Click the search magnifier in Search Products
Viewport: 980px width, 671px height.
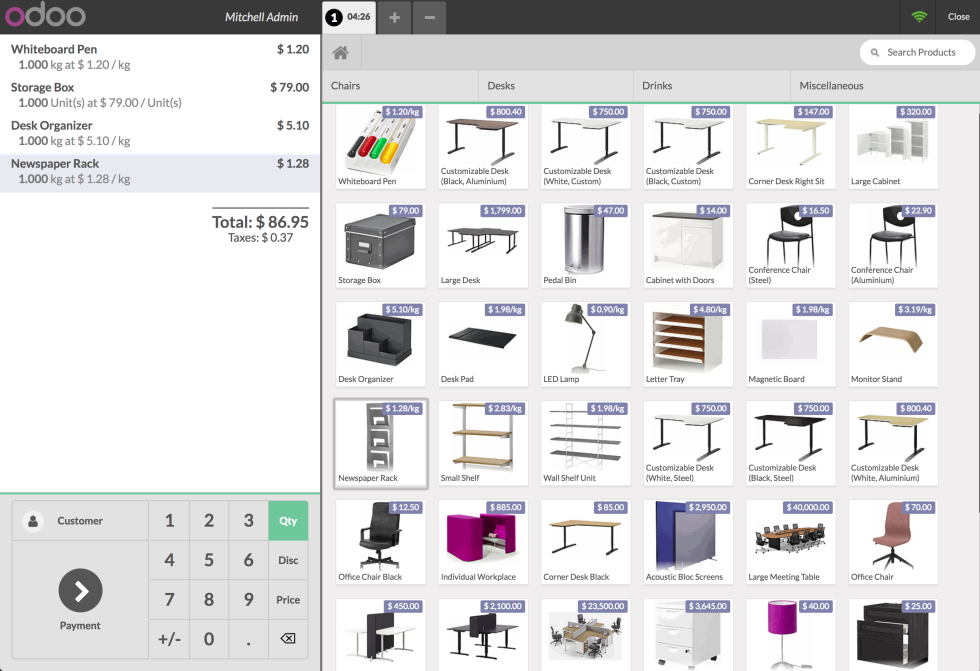[x=875, y=51]
